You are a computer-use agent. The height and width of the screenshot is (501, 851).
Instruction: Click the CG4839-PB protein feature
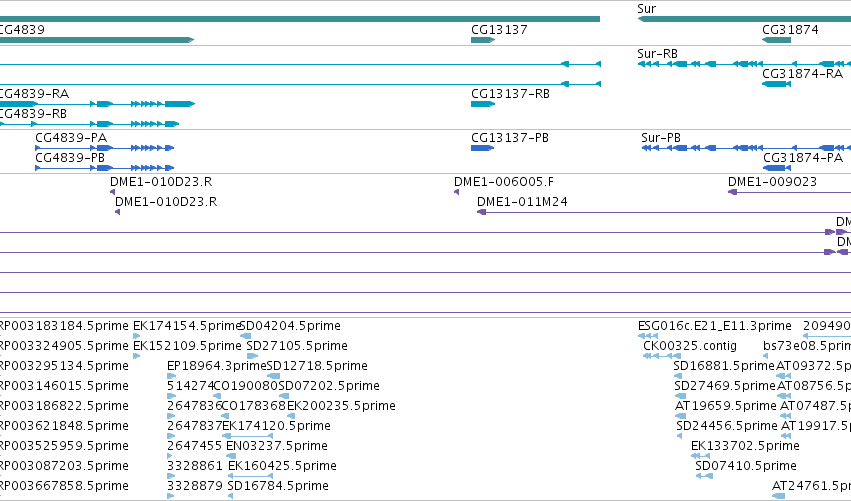tap(105, 168)
